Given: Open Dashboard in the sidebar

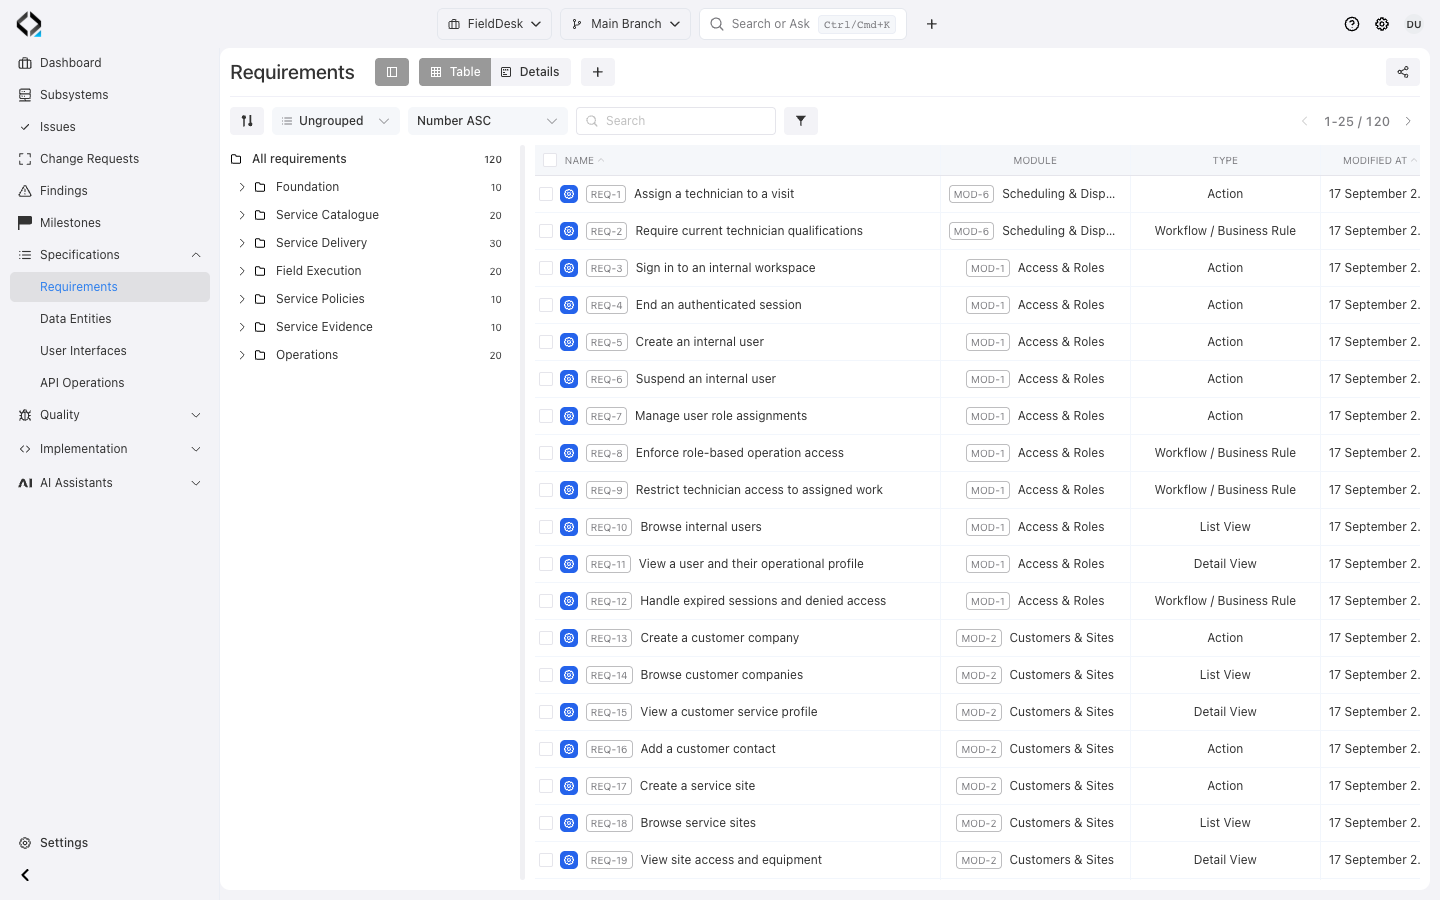Looking at the screenshot, I should pos(110,63).
